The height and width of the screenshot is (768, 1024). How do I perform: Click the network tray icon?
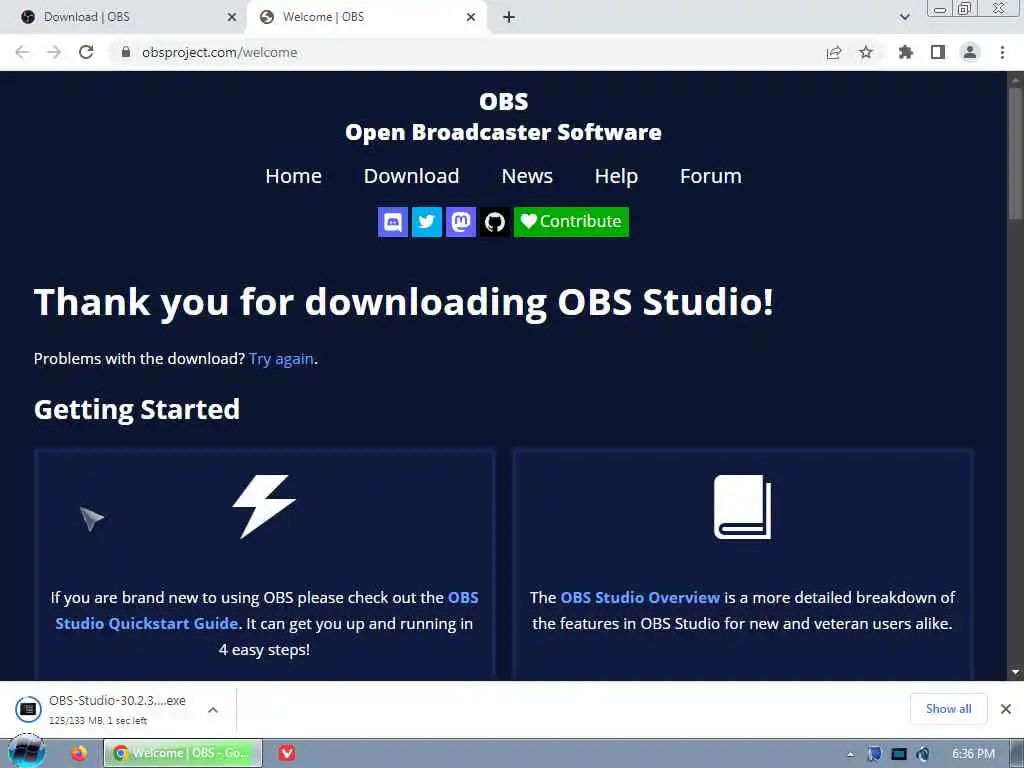[x=899, y=754]
